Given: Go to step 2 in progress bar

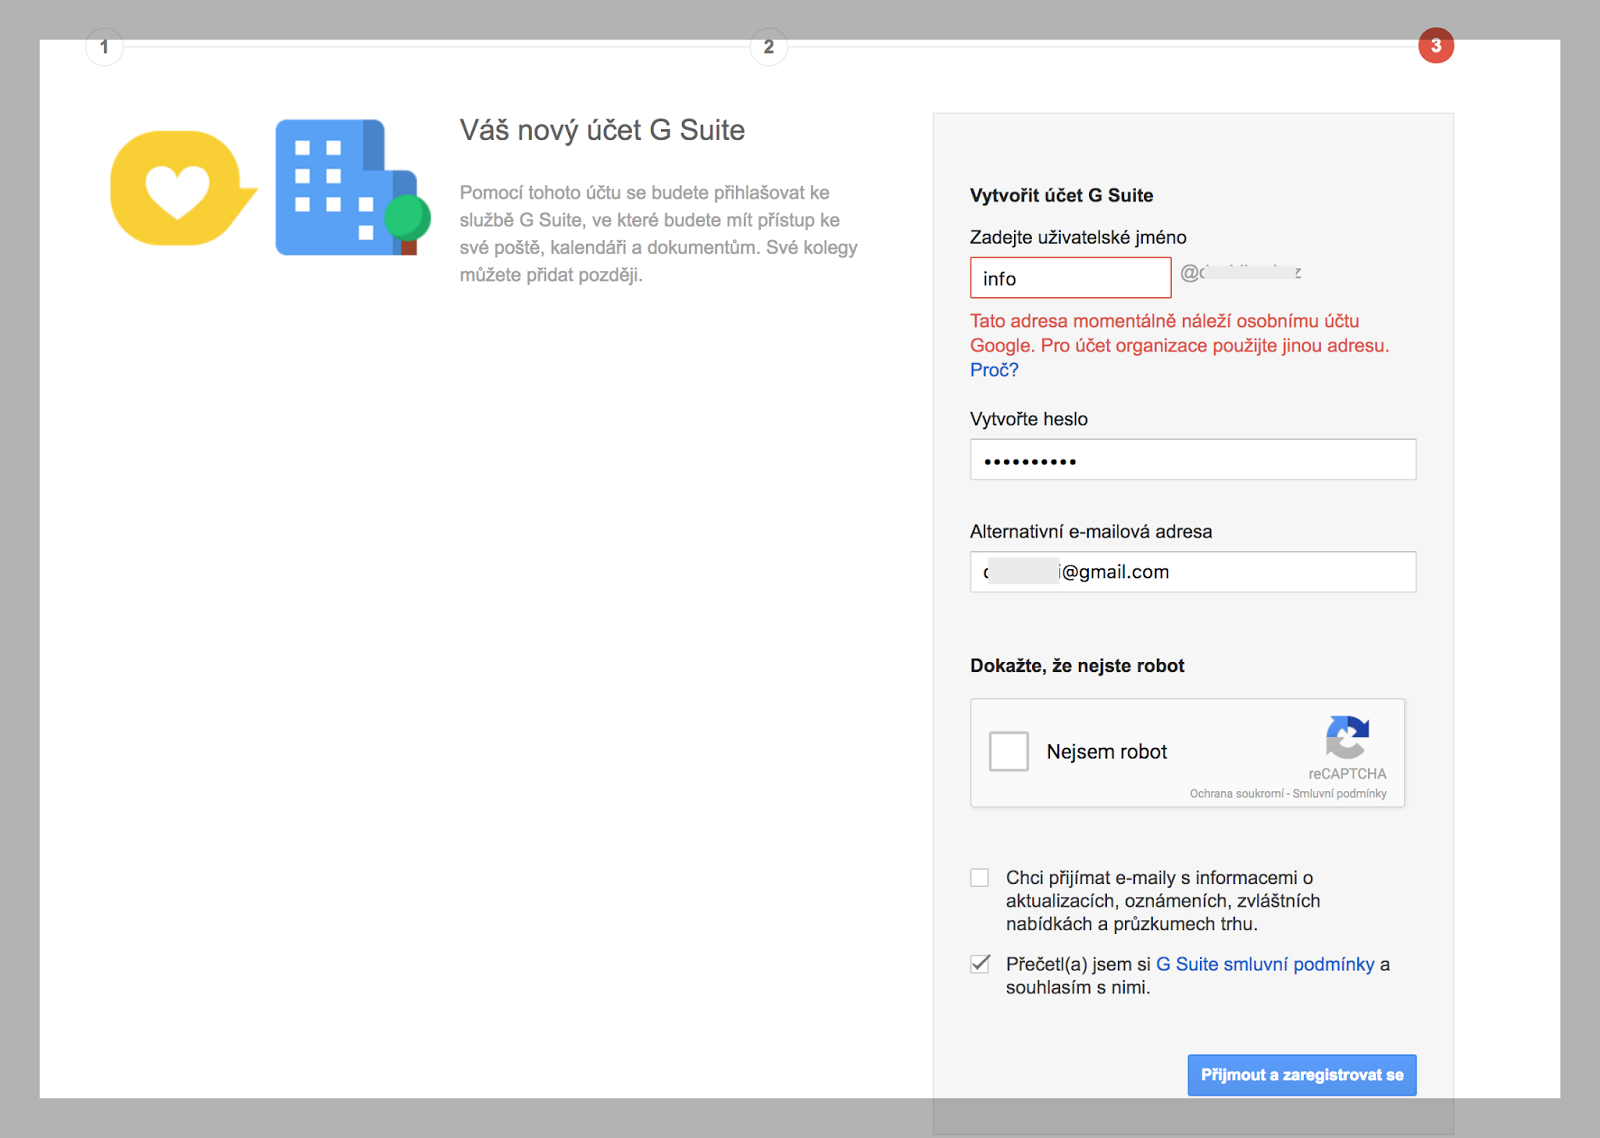Looking at the screenshot, I should pyautogui.click(x=768, y=47).
